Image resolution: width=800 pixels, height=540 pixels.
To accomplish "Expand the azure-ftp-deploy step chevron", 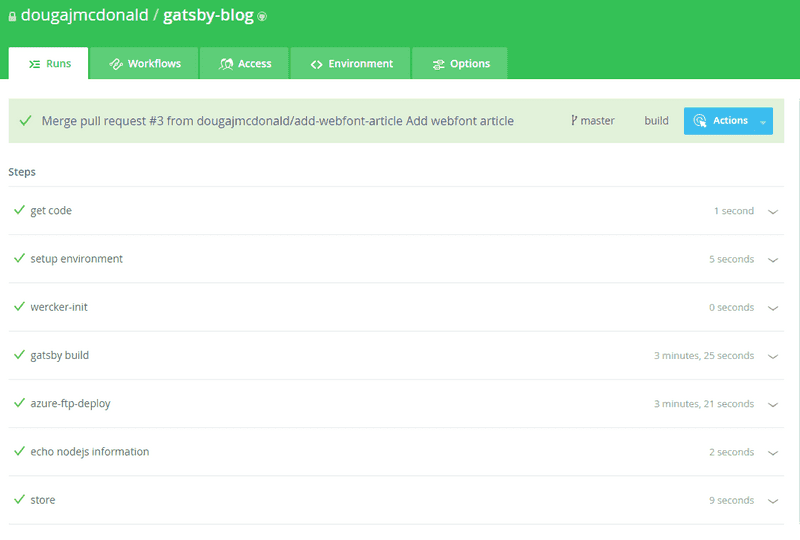I will [x=773, y=405].
